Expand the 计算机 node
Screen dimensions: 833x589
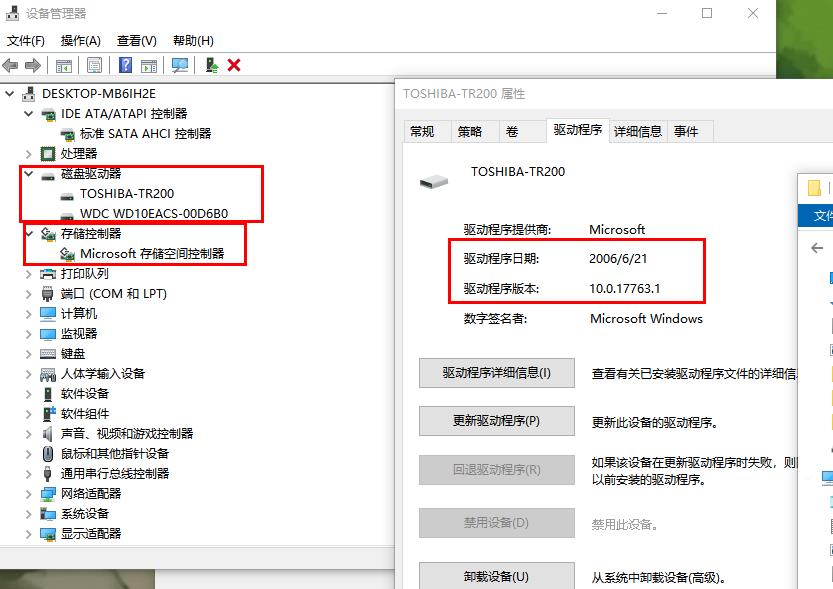pos(29,314)
